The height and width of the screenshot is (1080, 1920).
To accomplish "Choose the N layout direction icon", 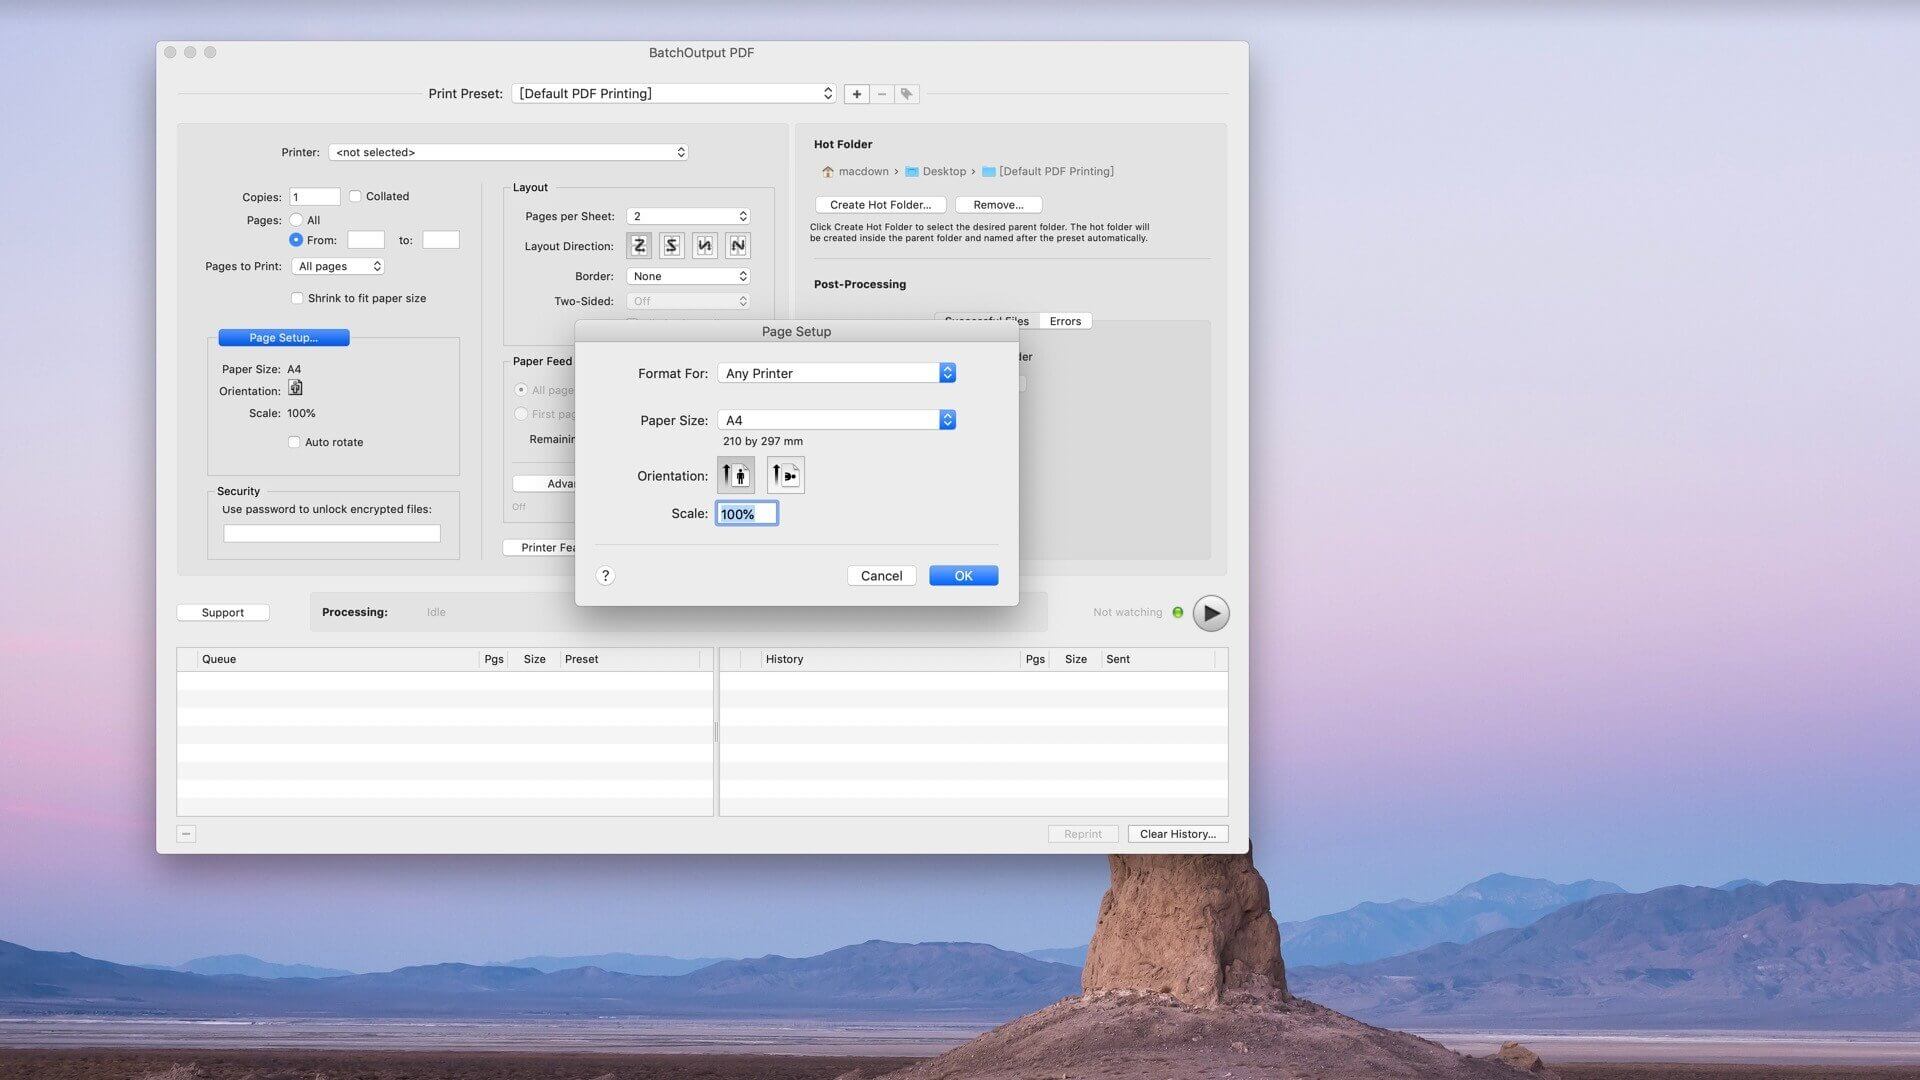I will coord(738,245).
